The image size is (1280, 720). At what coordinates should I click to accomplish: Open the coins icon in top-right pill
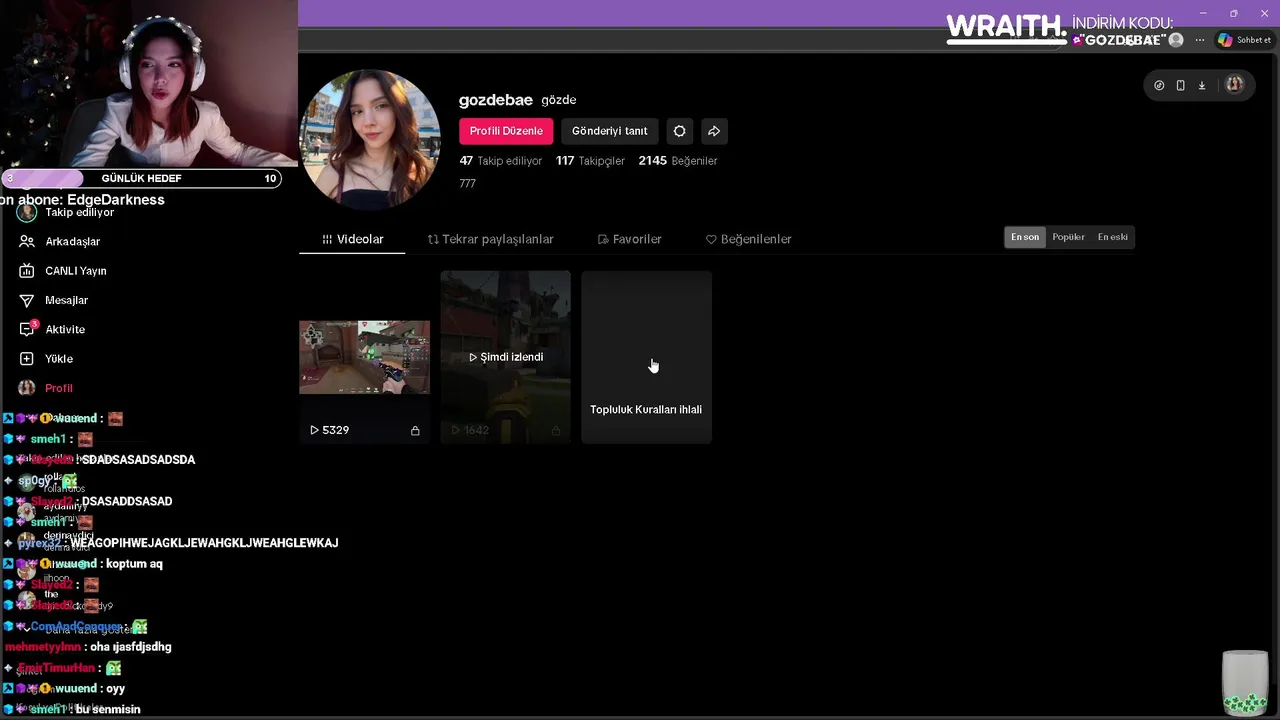[x=1159, y=85]
